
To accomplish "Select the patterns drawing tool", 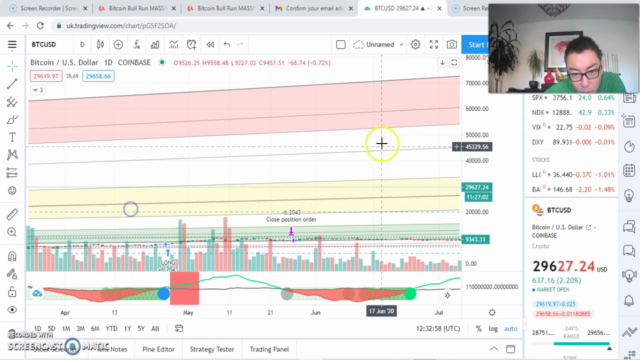I will click(x=12, y=155).
